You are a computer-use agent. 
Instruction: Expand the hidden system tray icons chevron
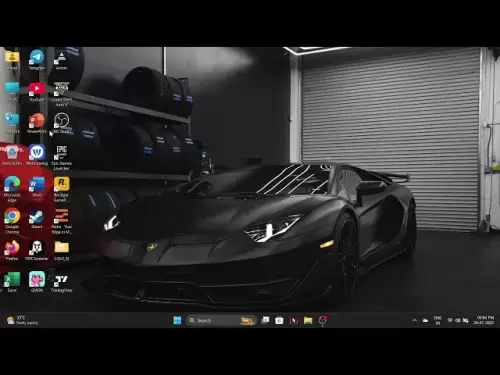415,320
